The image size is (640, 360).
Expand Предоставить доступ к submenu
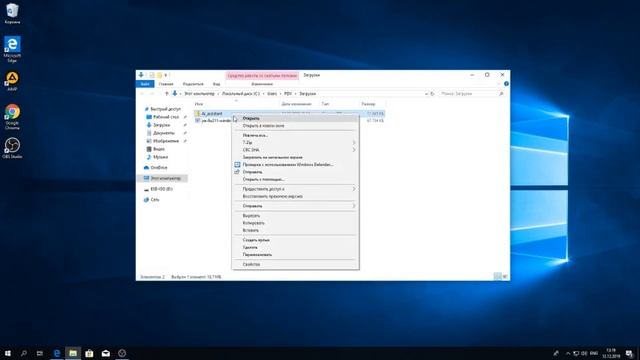pyautogui.click(x=354, y=189)
